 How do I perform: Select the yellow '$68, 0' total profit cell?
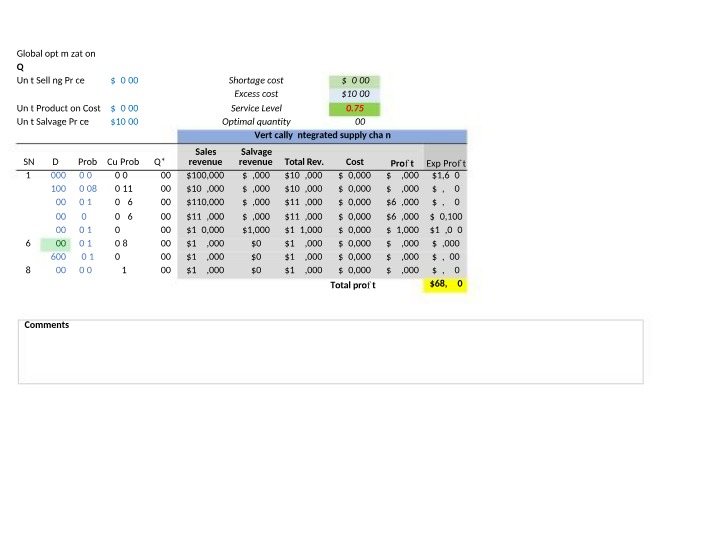(445, 285)
